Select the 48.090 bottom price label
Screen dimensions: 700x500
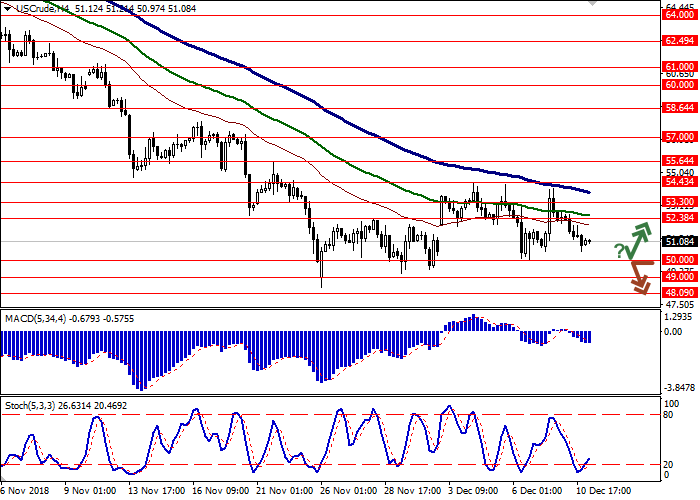click(680, 293)
